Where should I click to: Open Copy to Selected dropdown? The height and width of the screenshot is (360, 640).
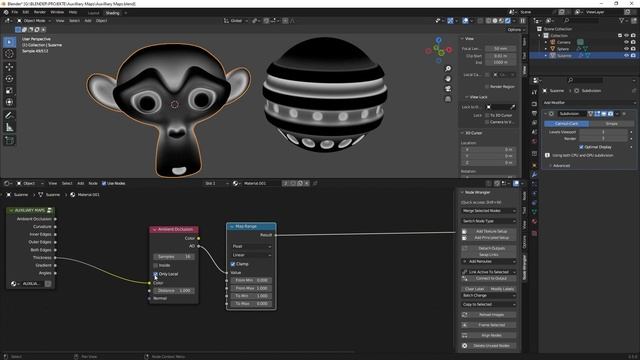489,304
